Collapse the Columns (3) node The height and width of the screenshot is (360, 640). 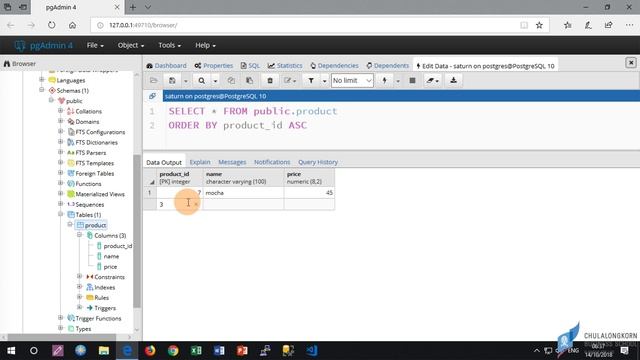[80, 235]
